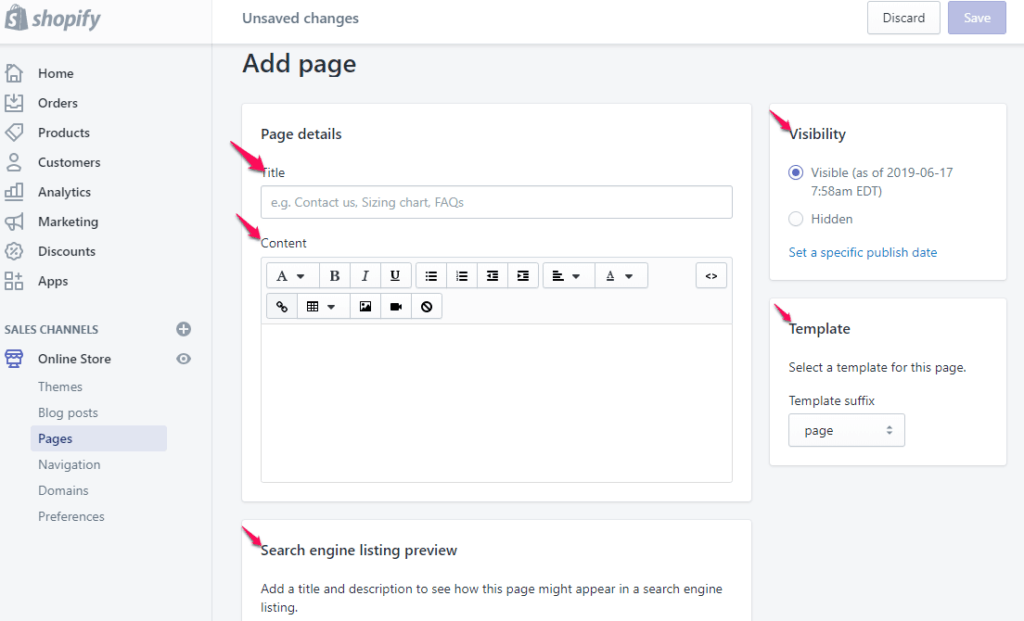Create a bulleted list
Viewport: 1024px width, 621px height.
(431, 276)
